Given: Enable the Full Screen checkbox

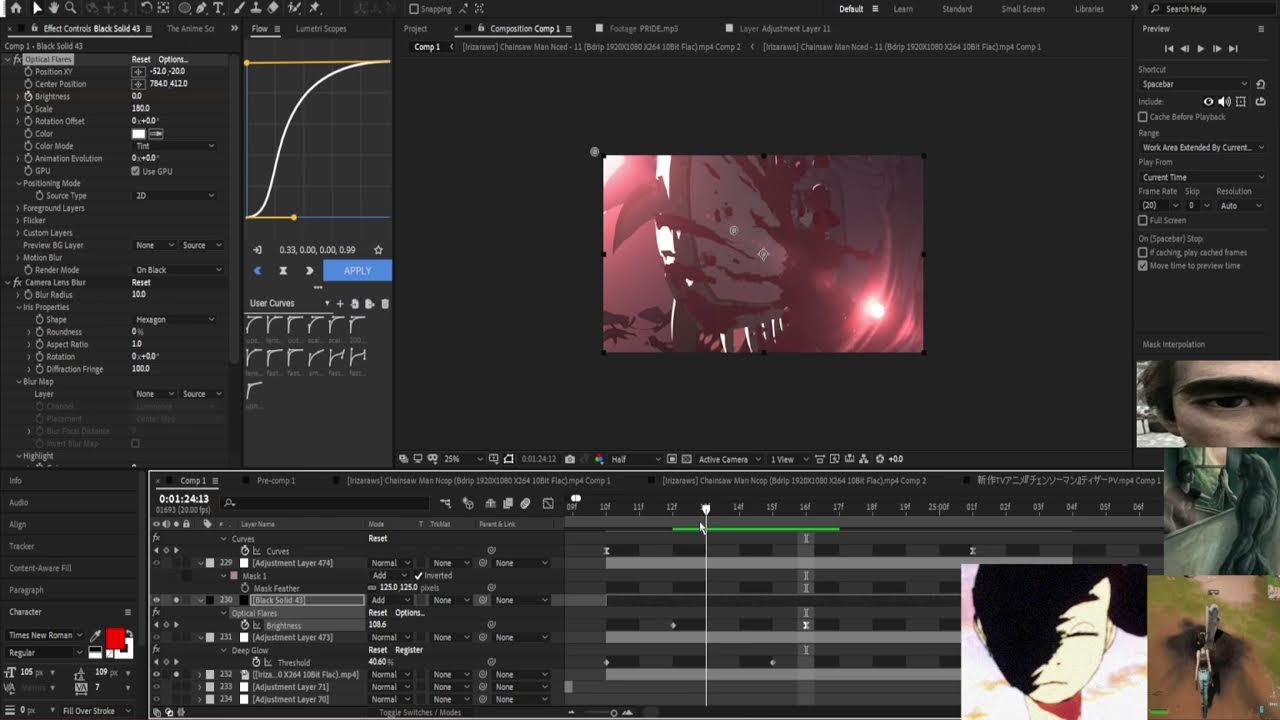Looking at the screenshot, I should point(1143,220).
